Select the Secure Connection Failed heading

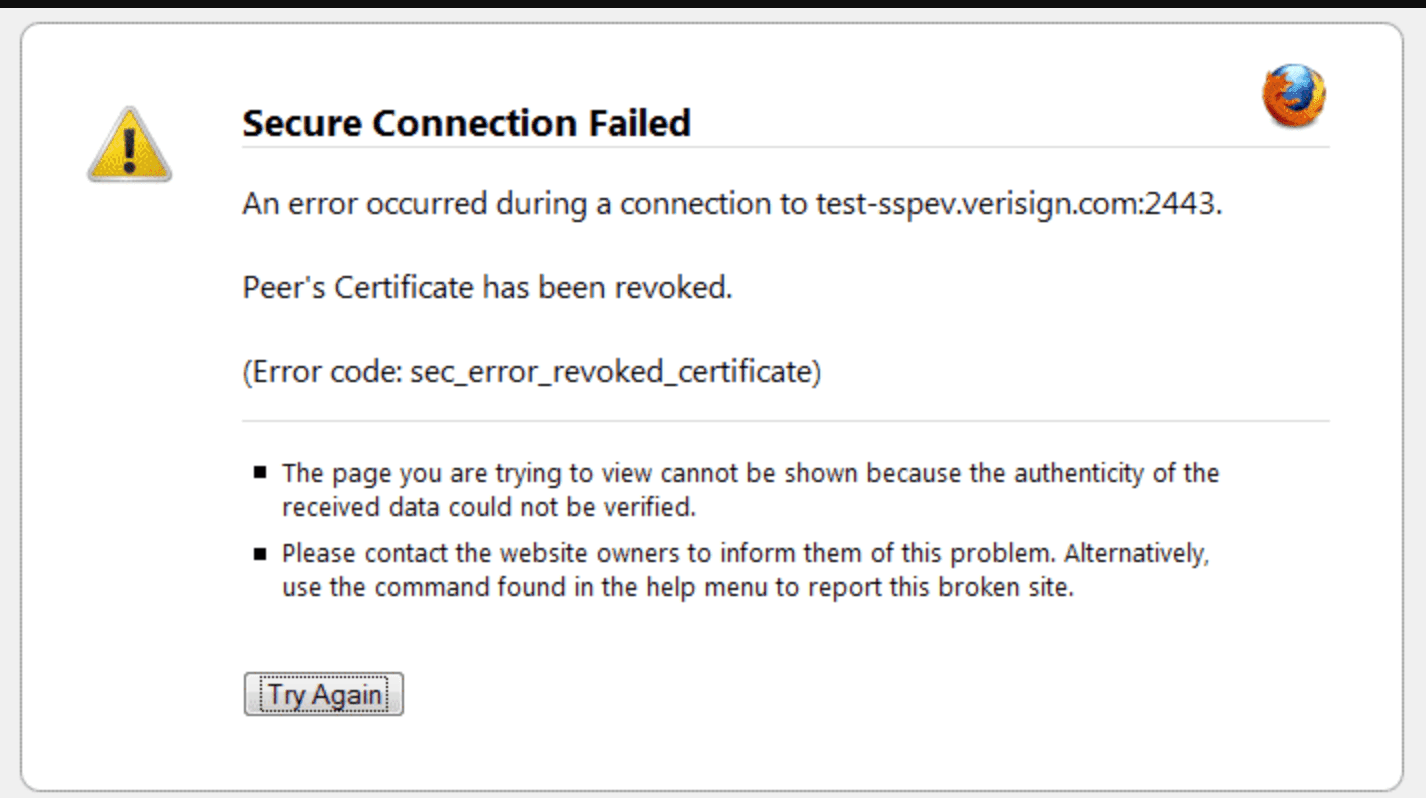coord(465,122)
